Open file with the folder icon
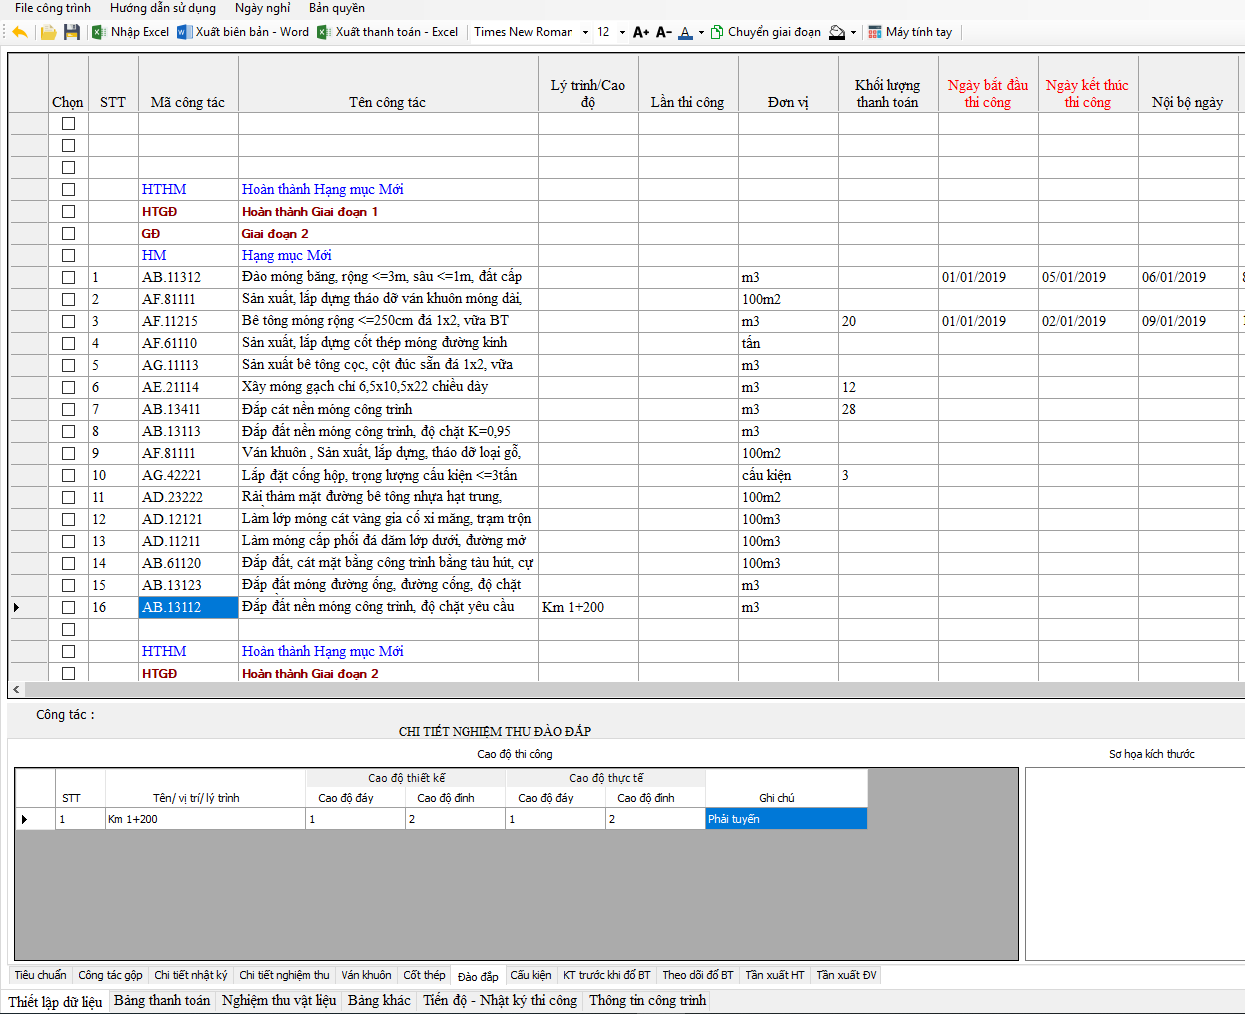Image resolution: width=1245 pixels, height=1014 pixels. tap(48, 32)
